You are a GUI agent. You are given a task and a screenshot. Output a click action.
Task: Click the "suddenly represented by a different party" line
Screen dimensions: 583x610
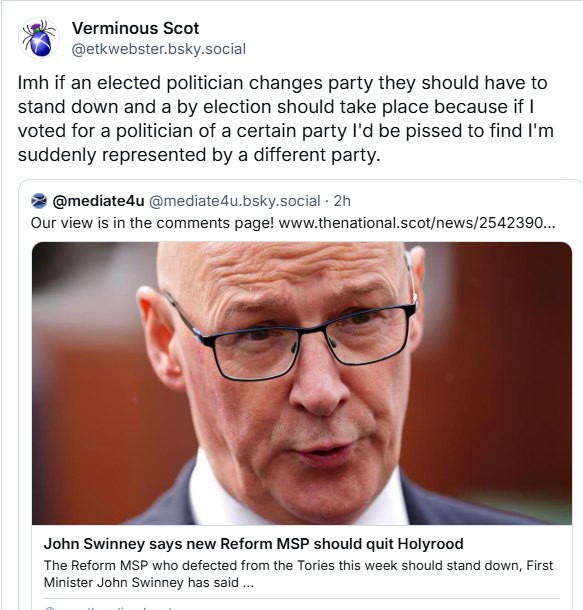coord(199,155)
